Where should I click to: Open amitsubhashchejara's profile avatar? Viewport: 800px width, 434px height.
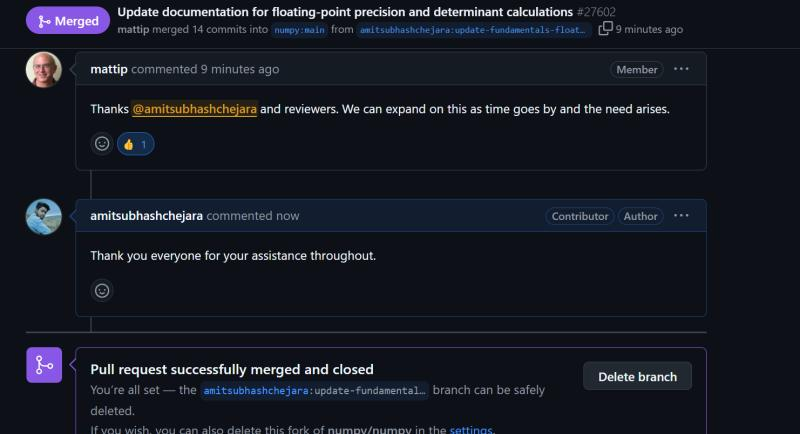click(x=44, y=217)
